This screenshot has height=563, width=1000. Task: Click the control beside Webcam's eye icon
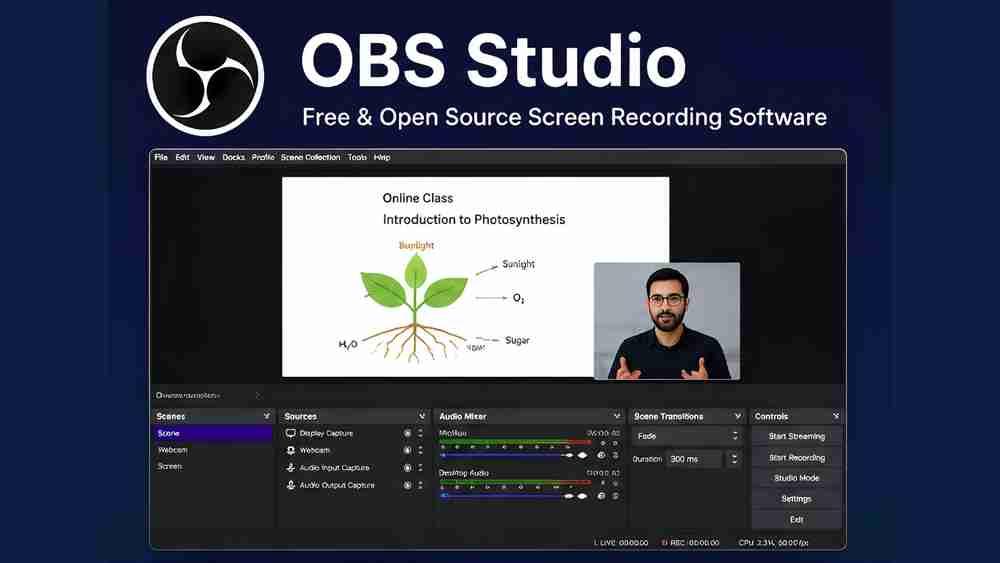click(420, 450)
